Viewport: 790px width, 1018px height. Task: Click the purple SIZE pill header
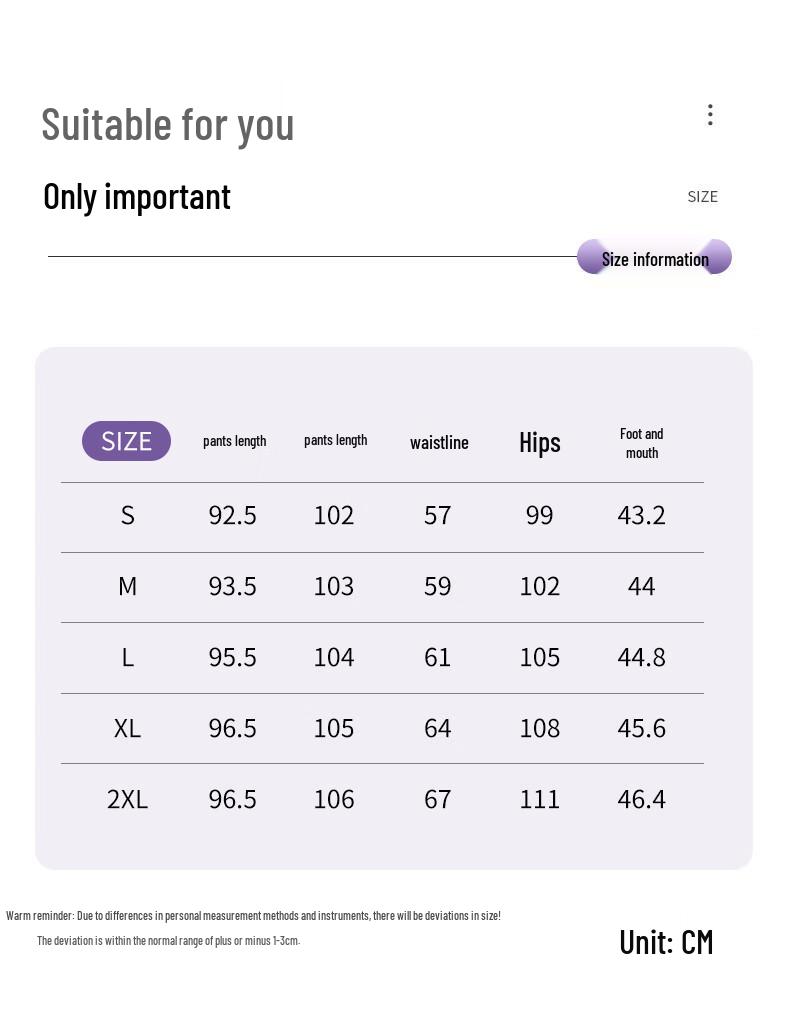[x=126, y=441]
